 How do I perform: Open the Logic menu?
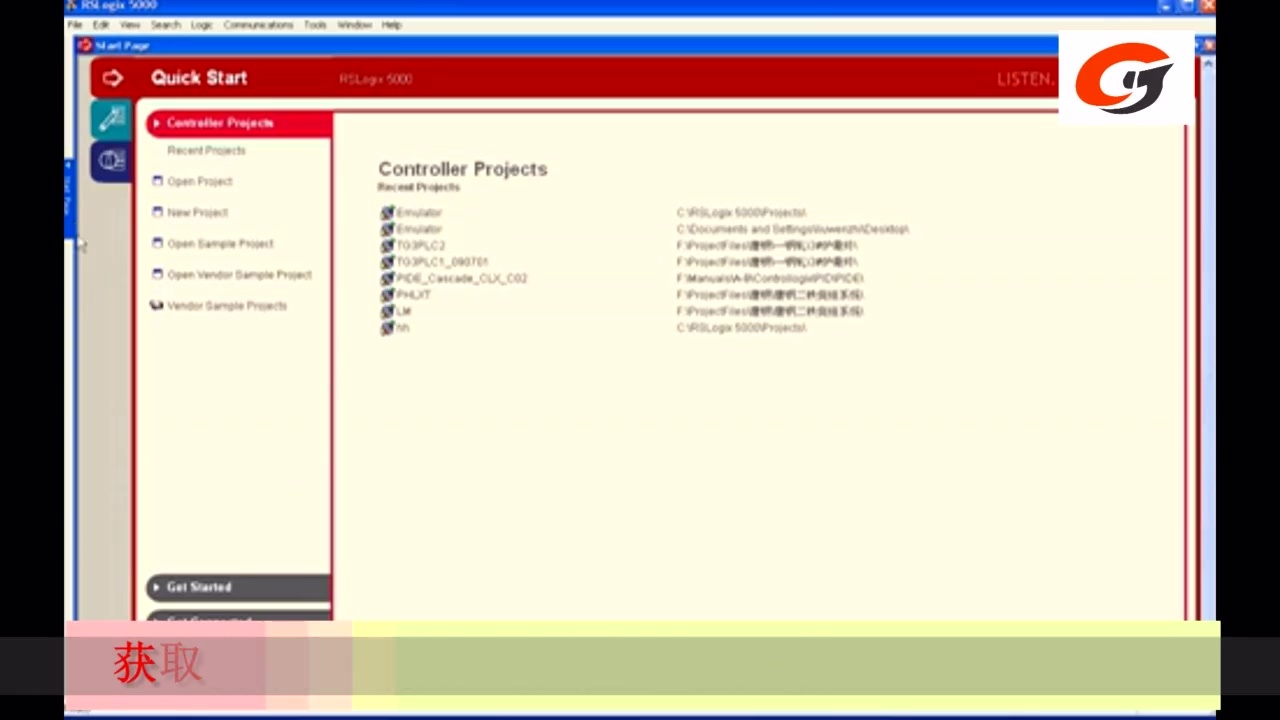click(x=202, y=25)
